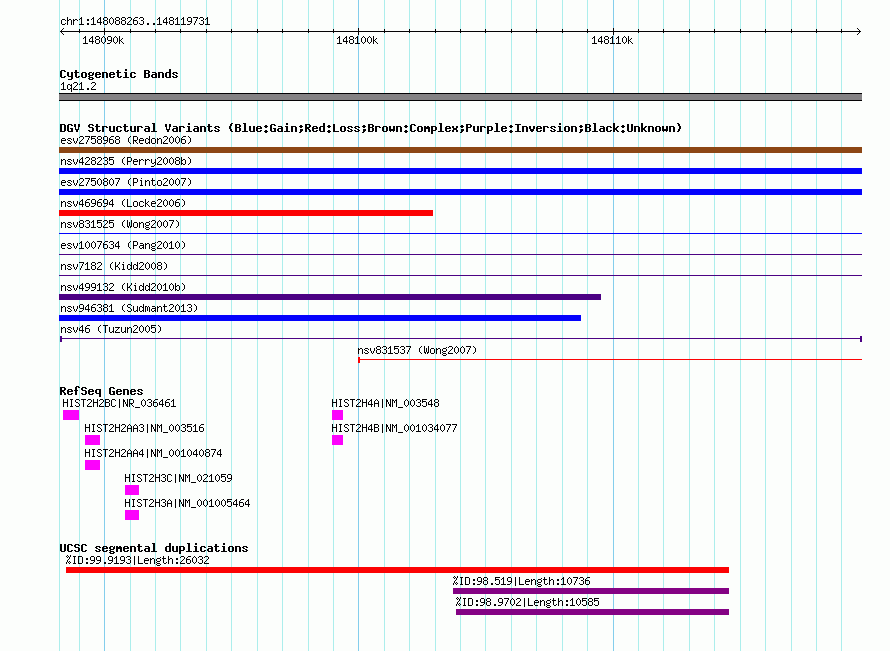Click the "nsv428235 (Perry2008b)" label
890x651 pixels.
[126, 161]
